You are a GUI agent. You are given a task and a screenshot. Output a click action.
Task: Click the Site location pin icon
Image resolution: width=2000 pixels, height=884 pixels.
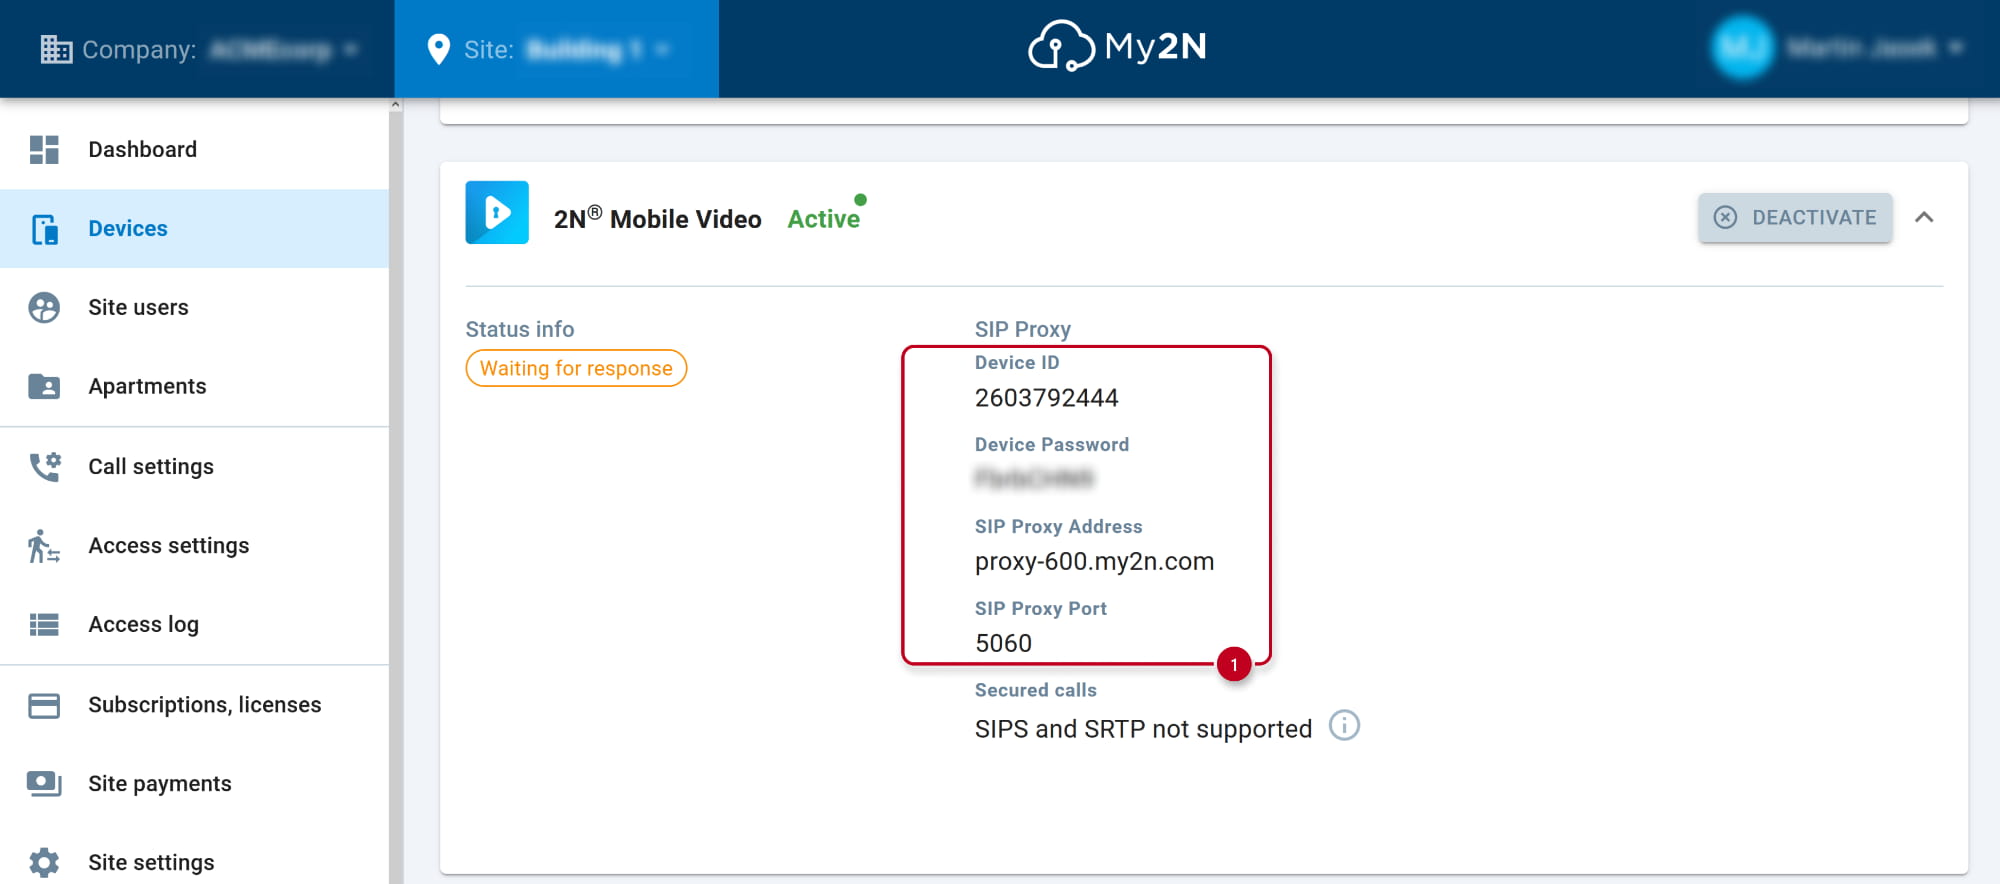click(x=438, y=49)
